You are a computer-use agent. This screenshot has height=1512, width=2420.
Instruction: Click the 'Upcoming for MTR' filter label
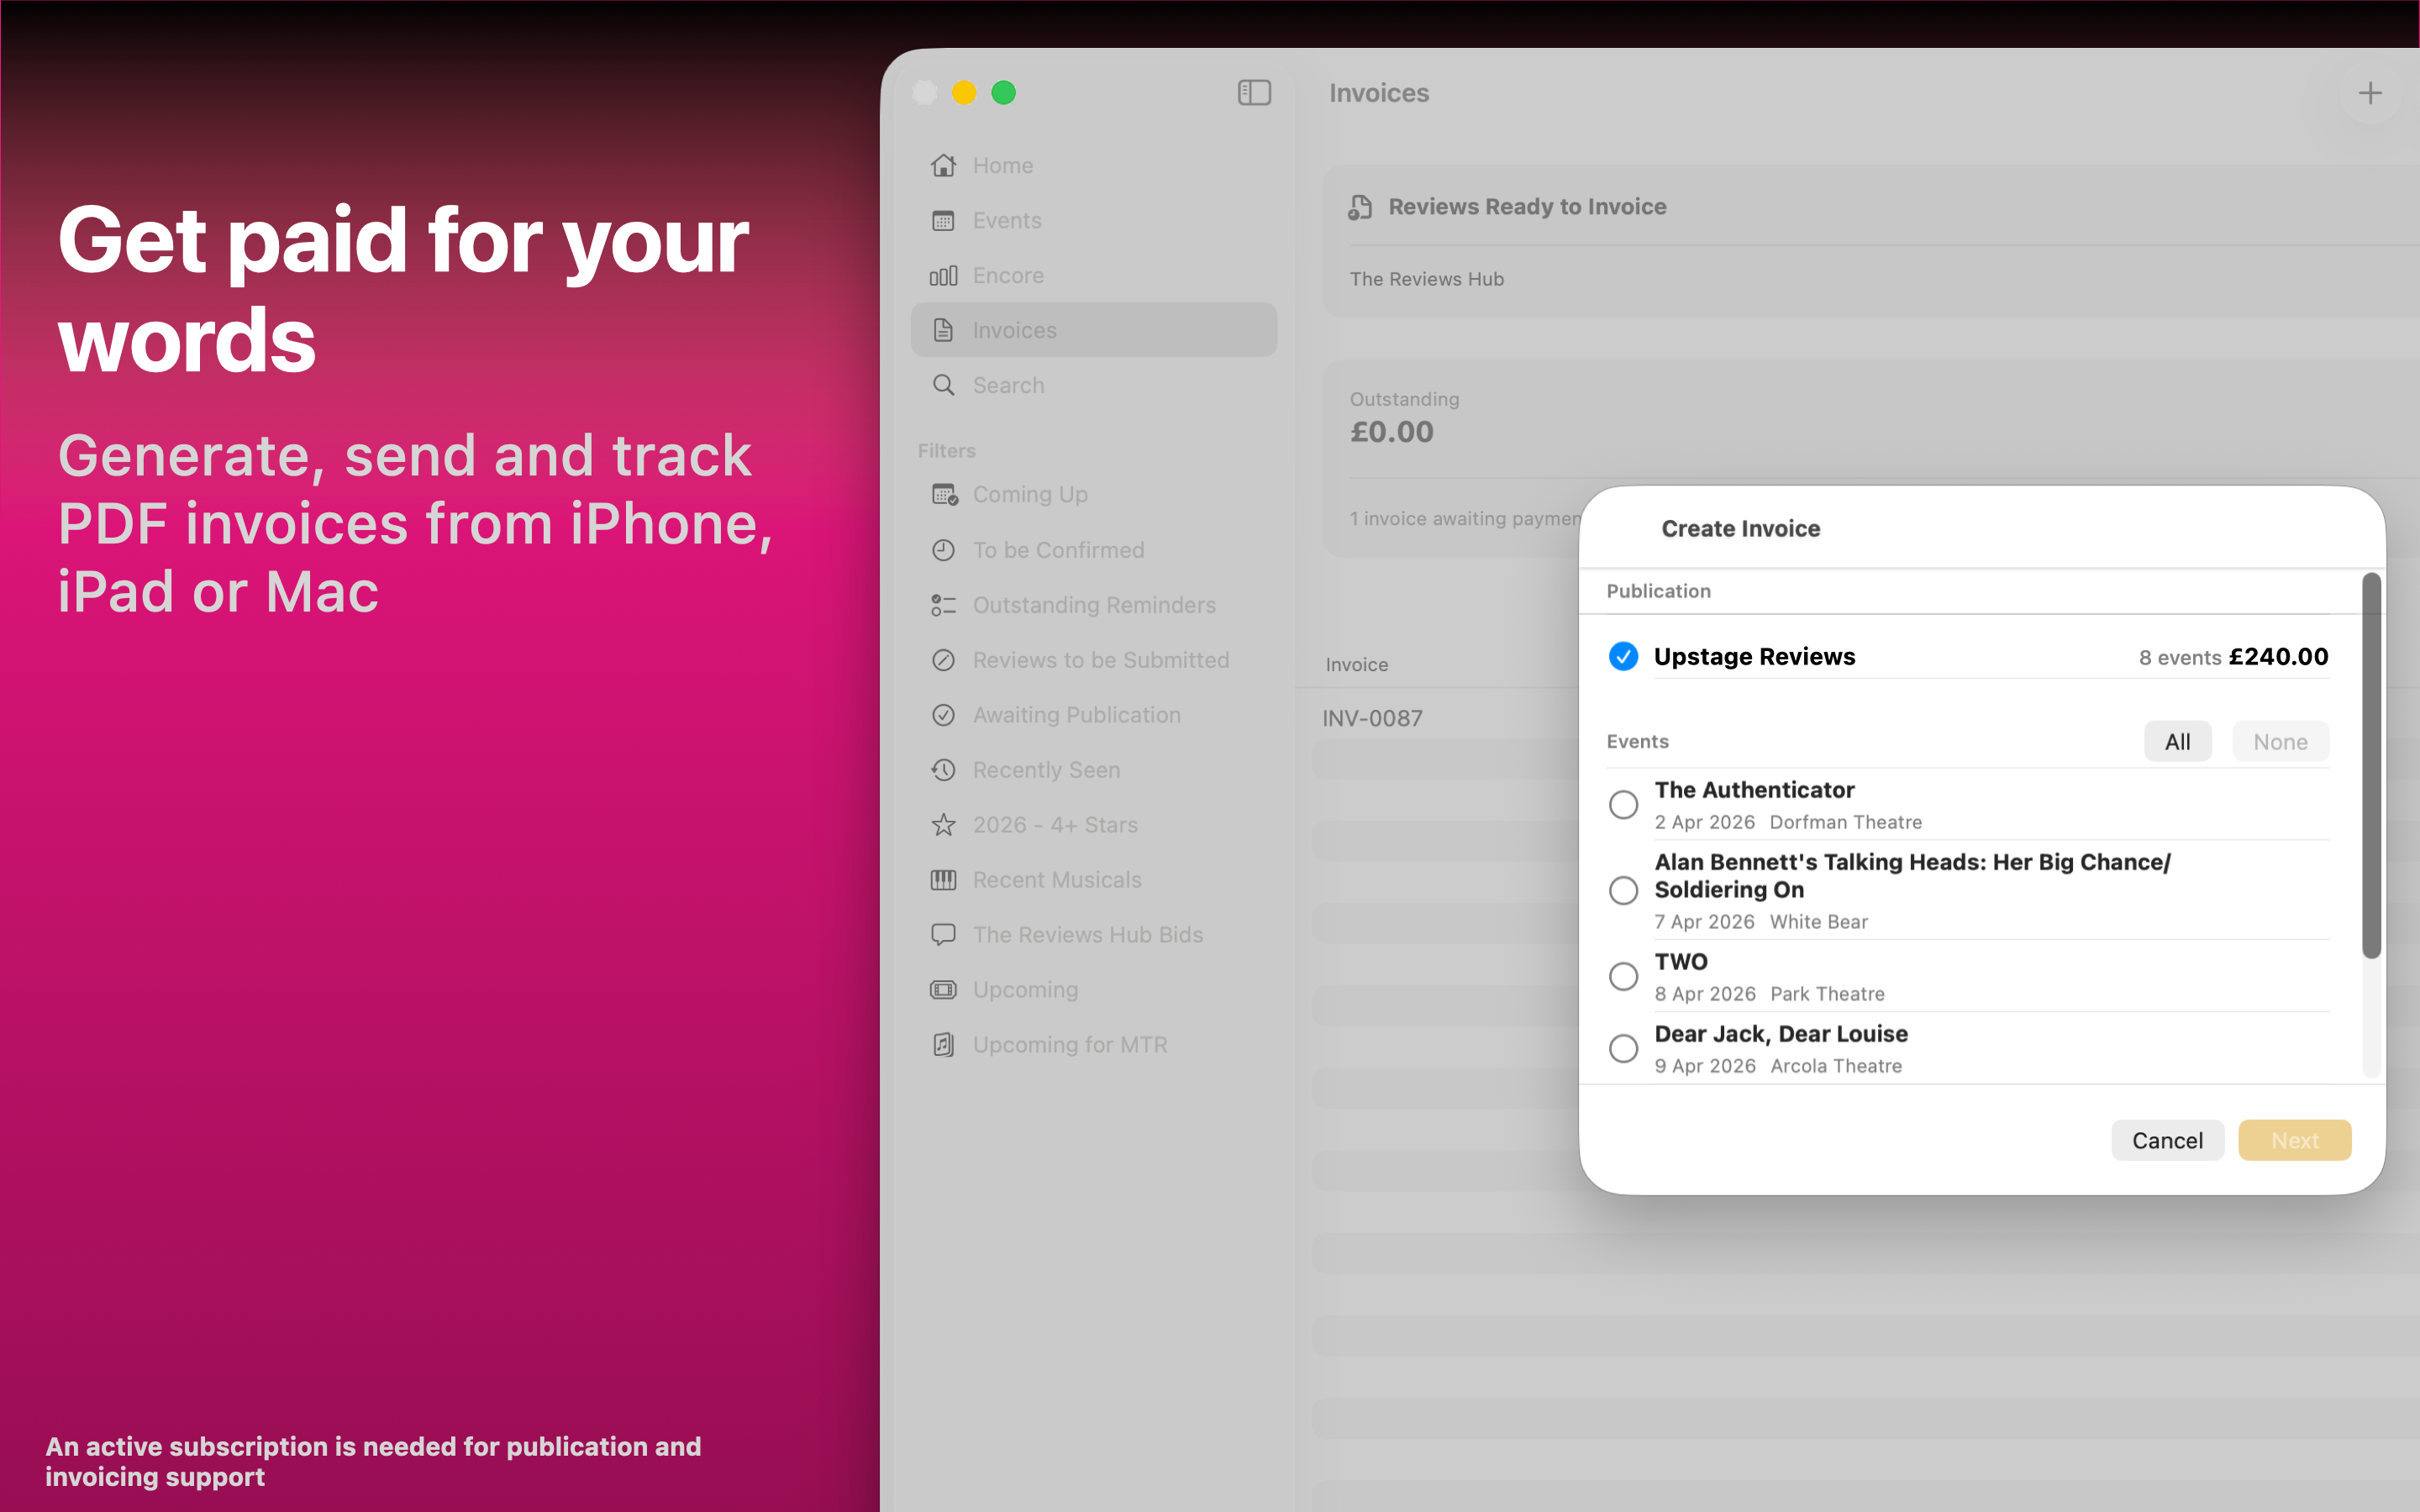point(1070,1045)
